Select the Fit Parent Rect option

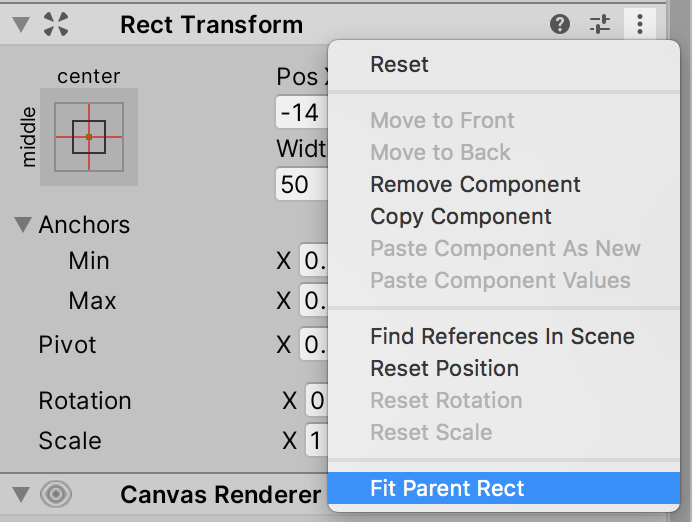pyautogui.click(x=447, y=489)
